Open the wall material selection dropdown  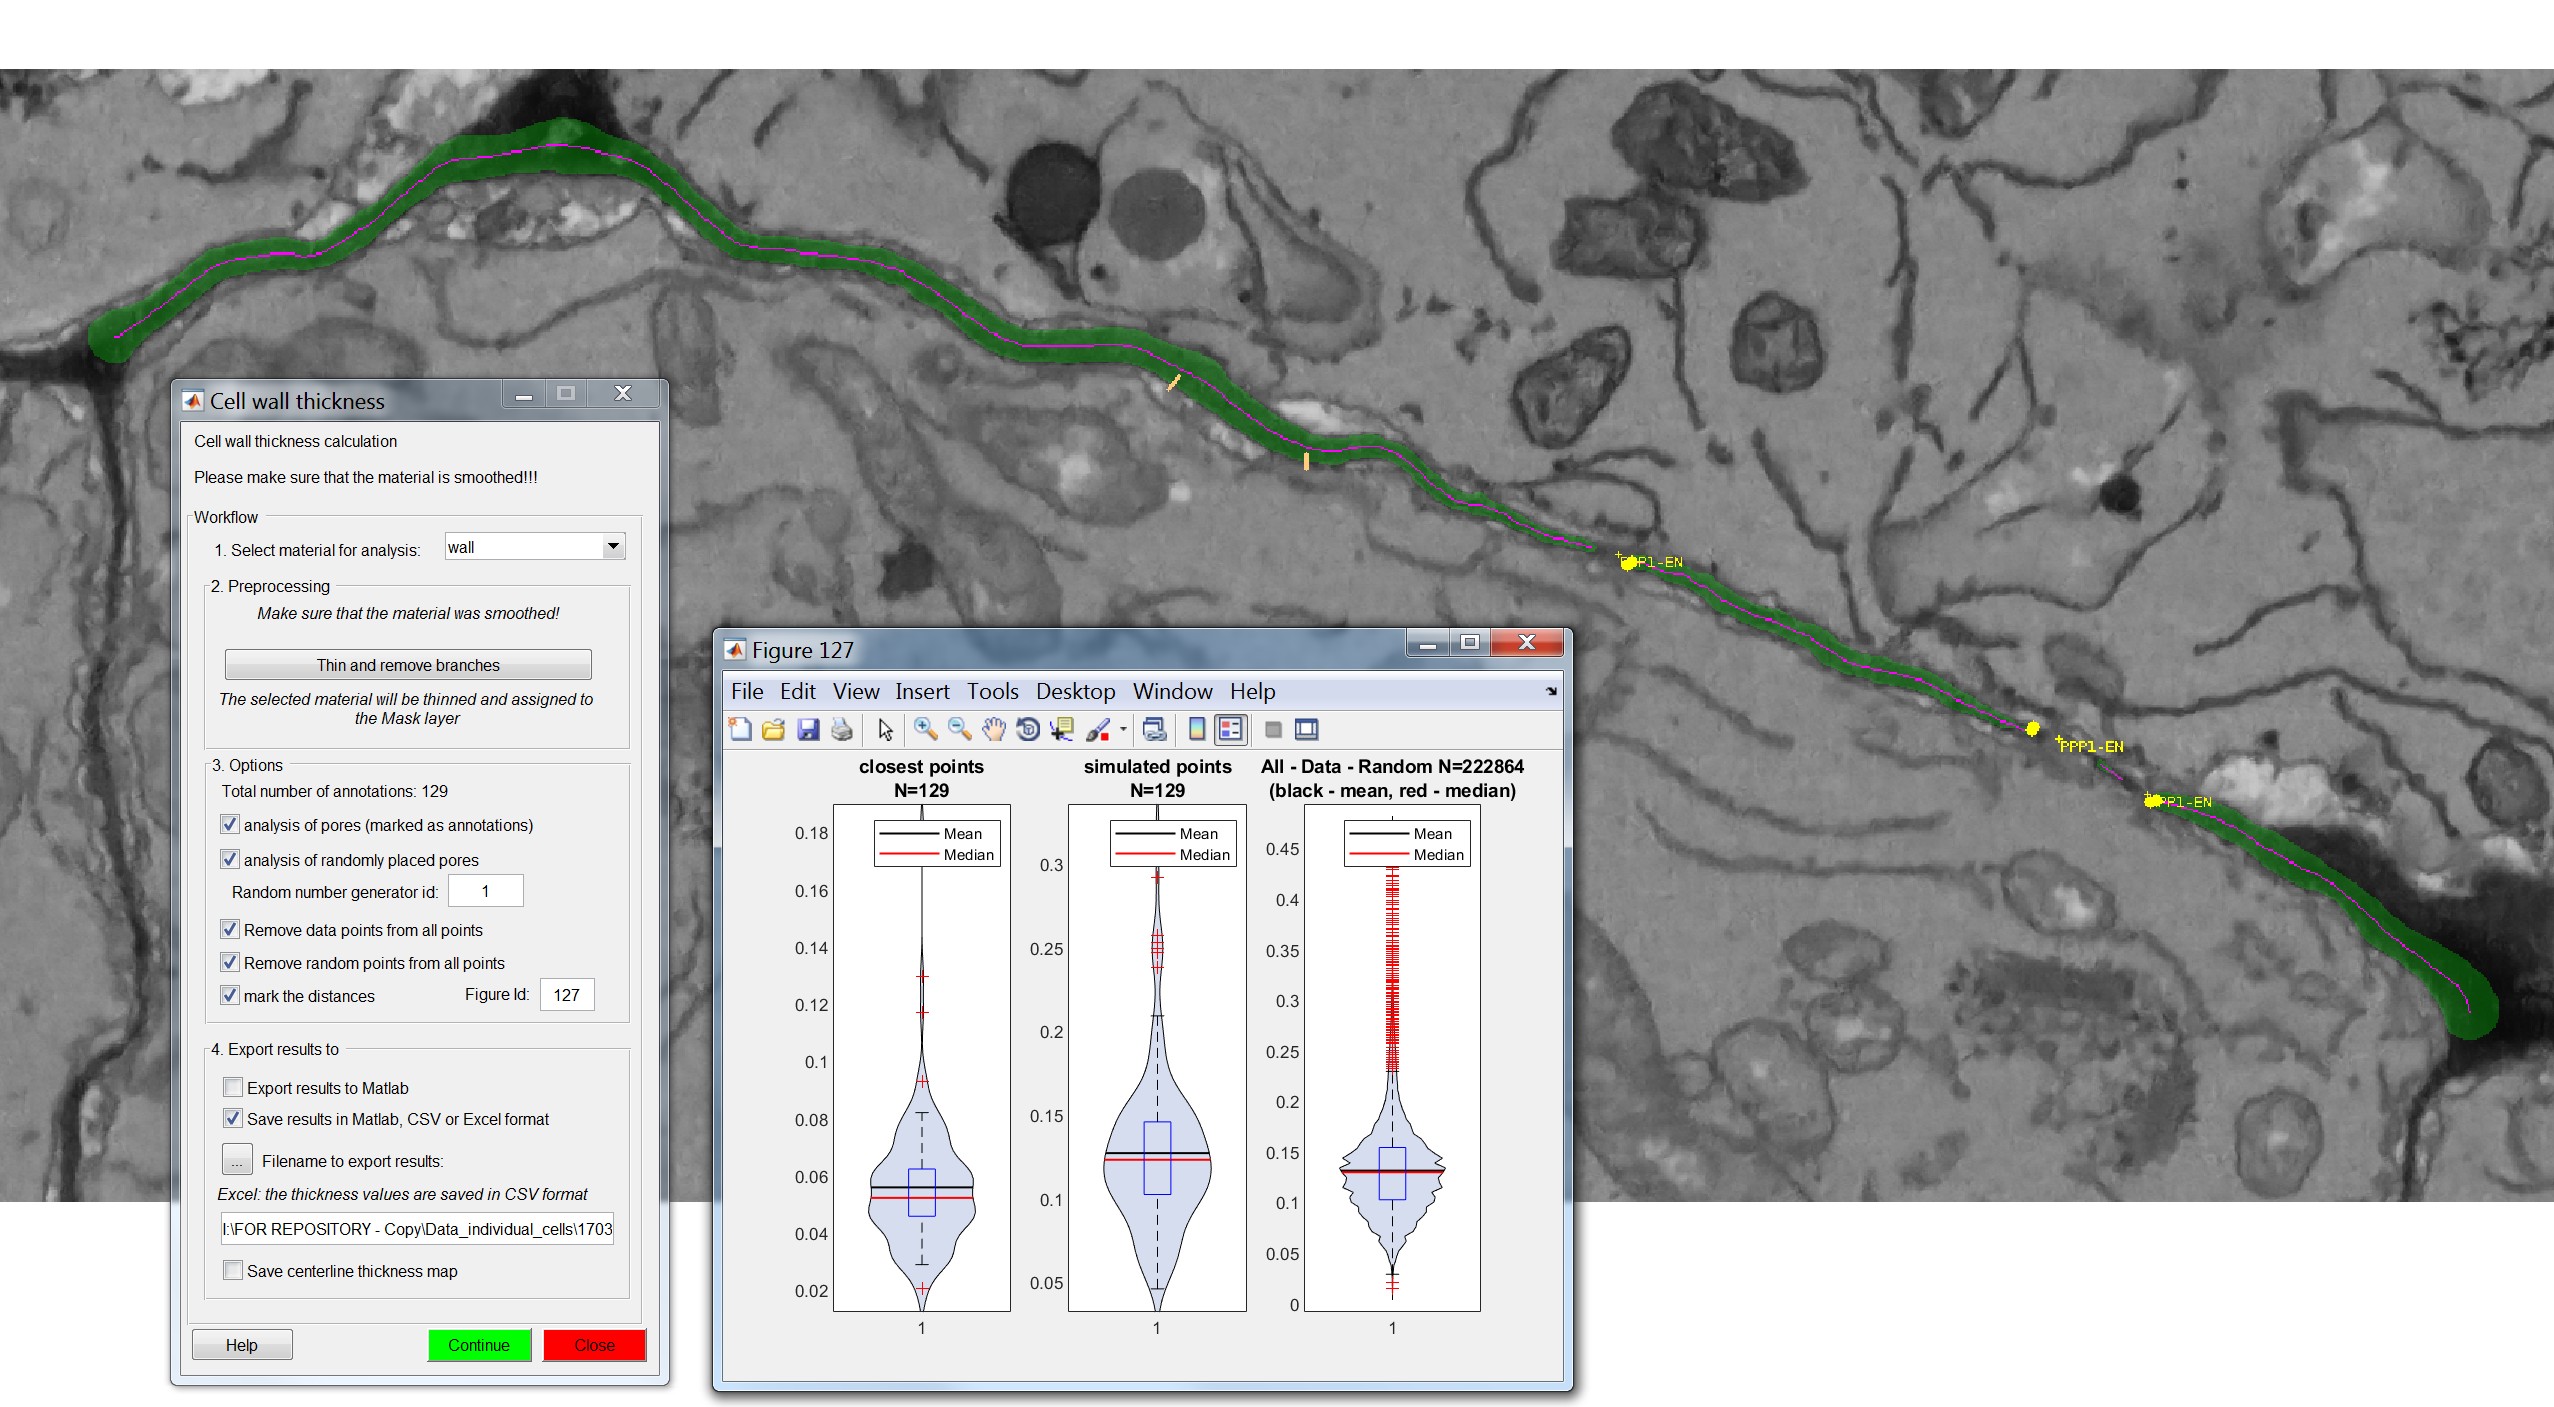point(613,546)
